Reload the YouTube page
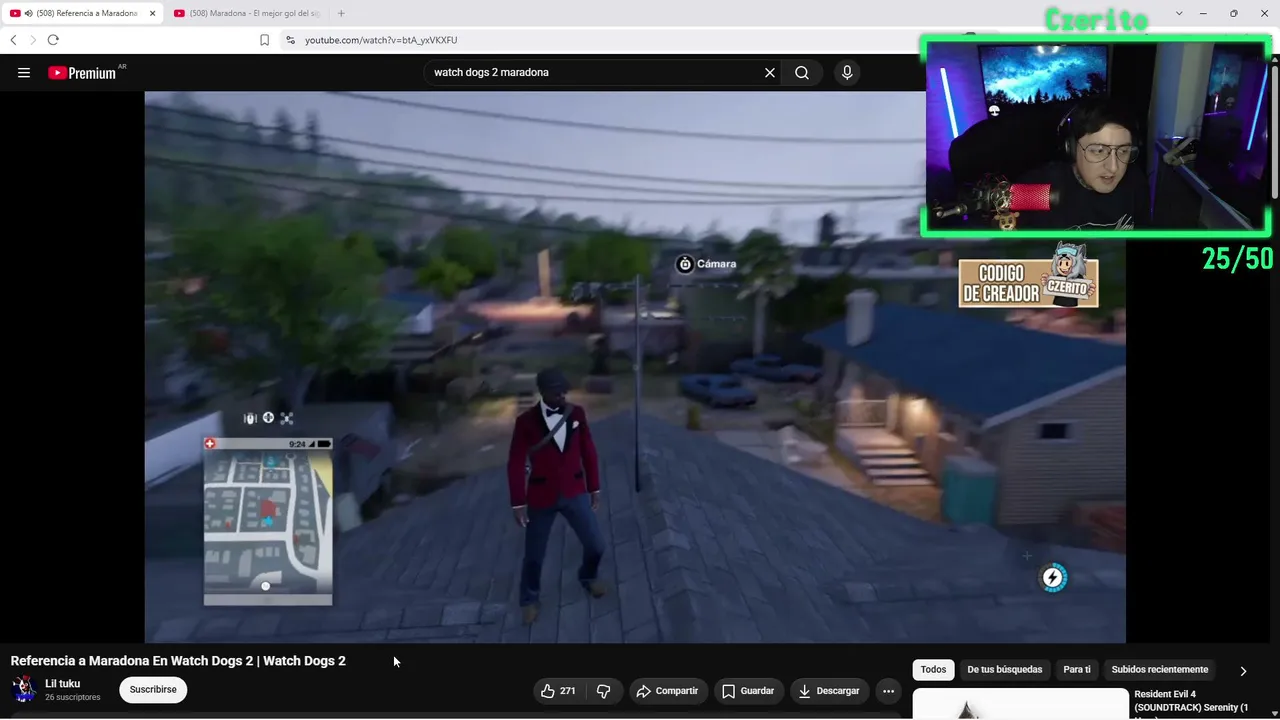The width and height of the screenshot is (1280, 720). (x=53, y=40)
